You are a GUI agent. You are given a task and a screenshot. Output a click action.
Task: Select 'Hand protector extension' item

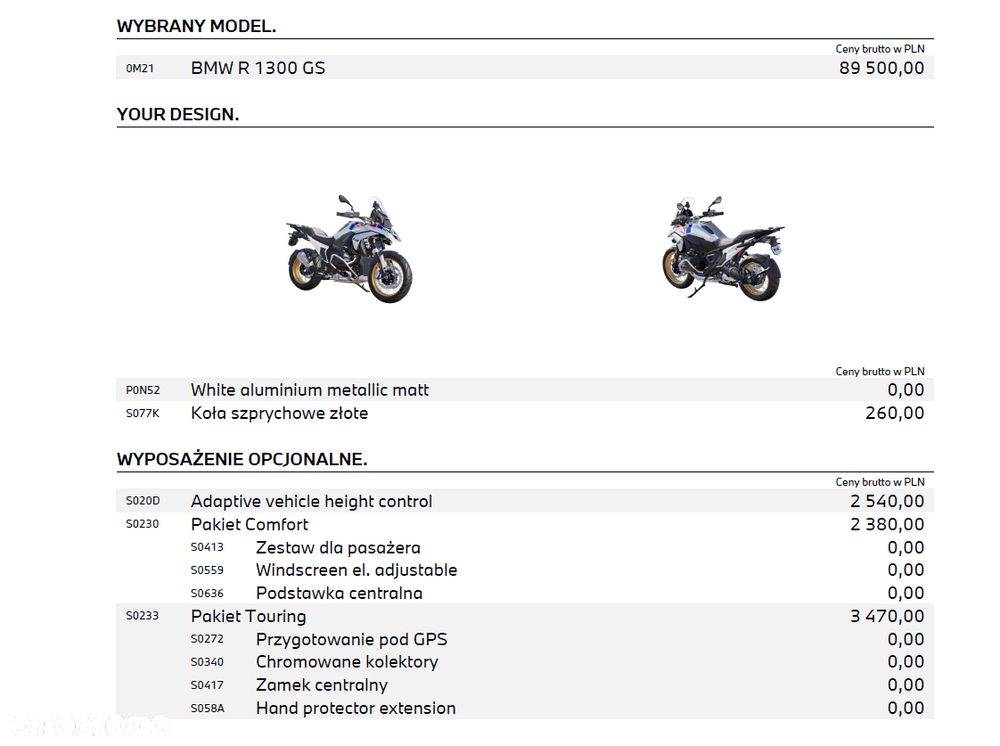point(356,708)
